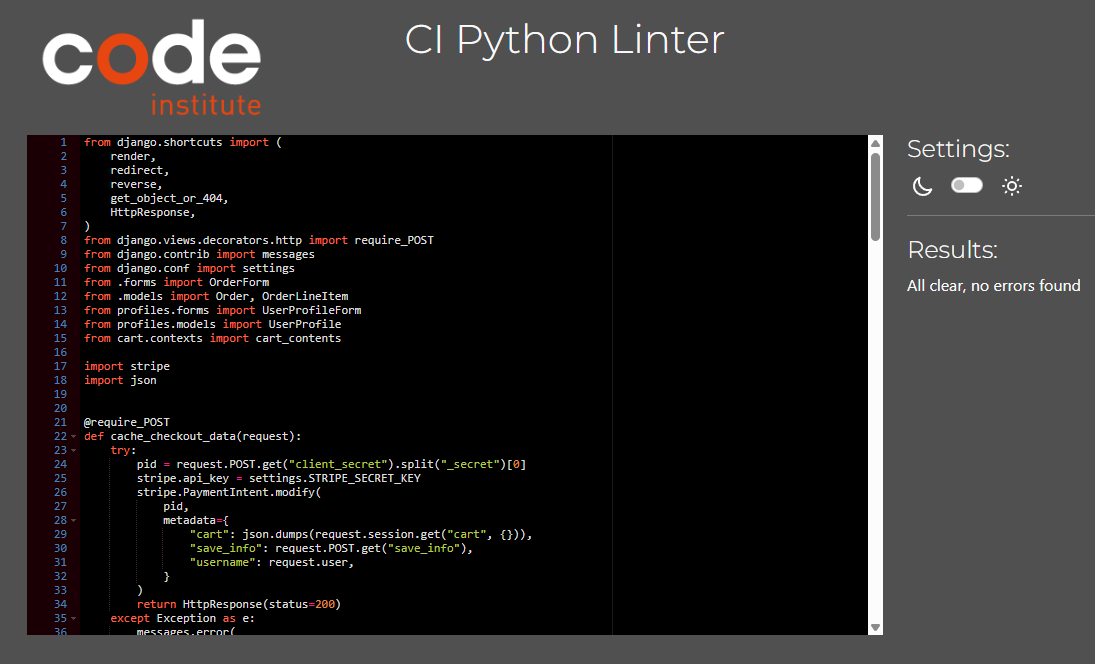Toggle the theme switch in Settings

[x=967, y=185]
